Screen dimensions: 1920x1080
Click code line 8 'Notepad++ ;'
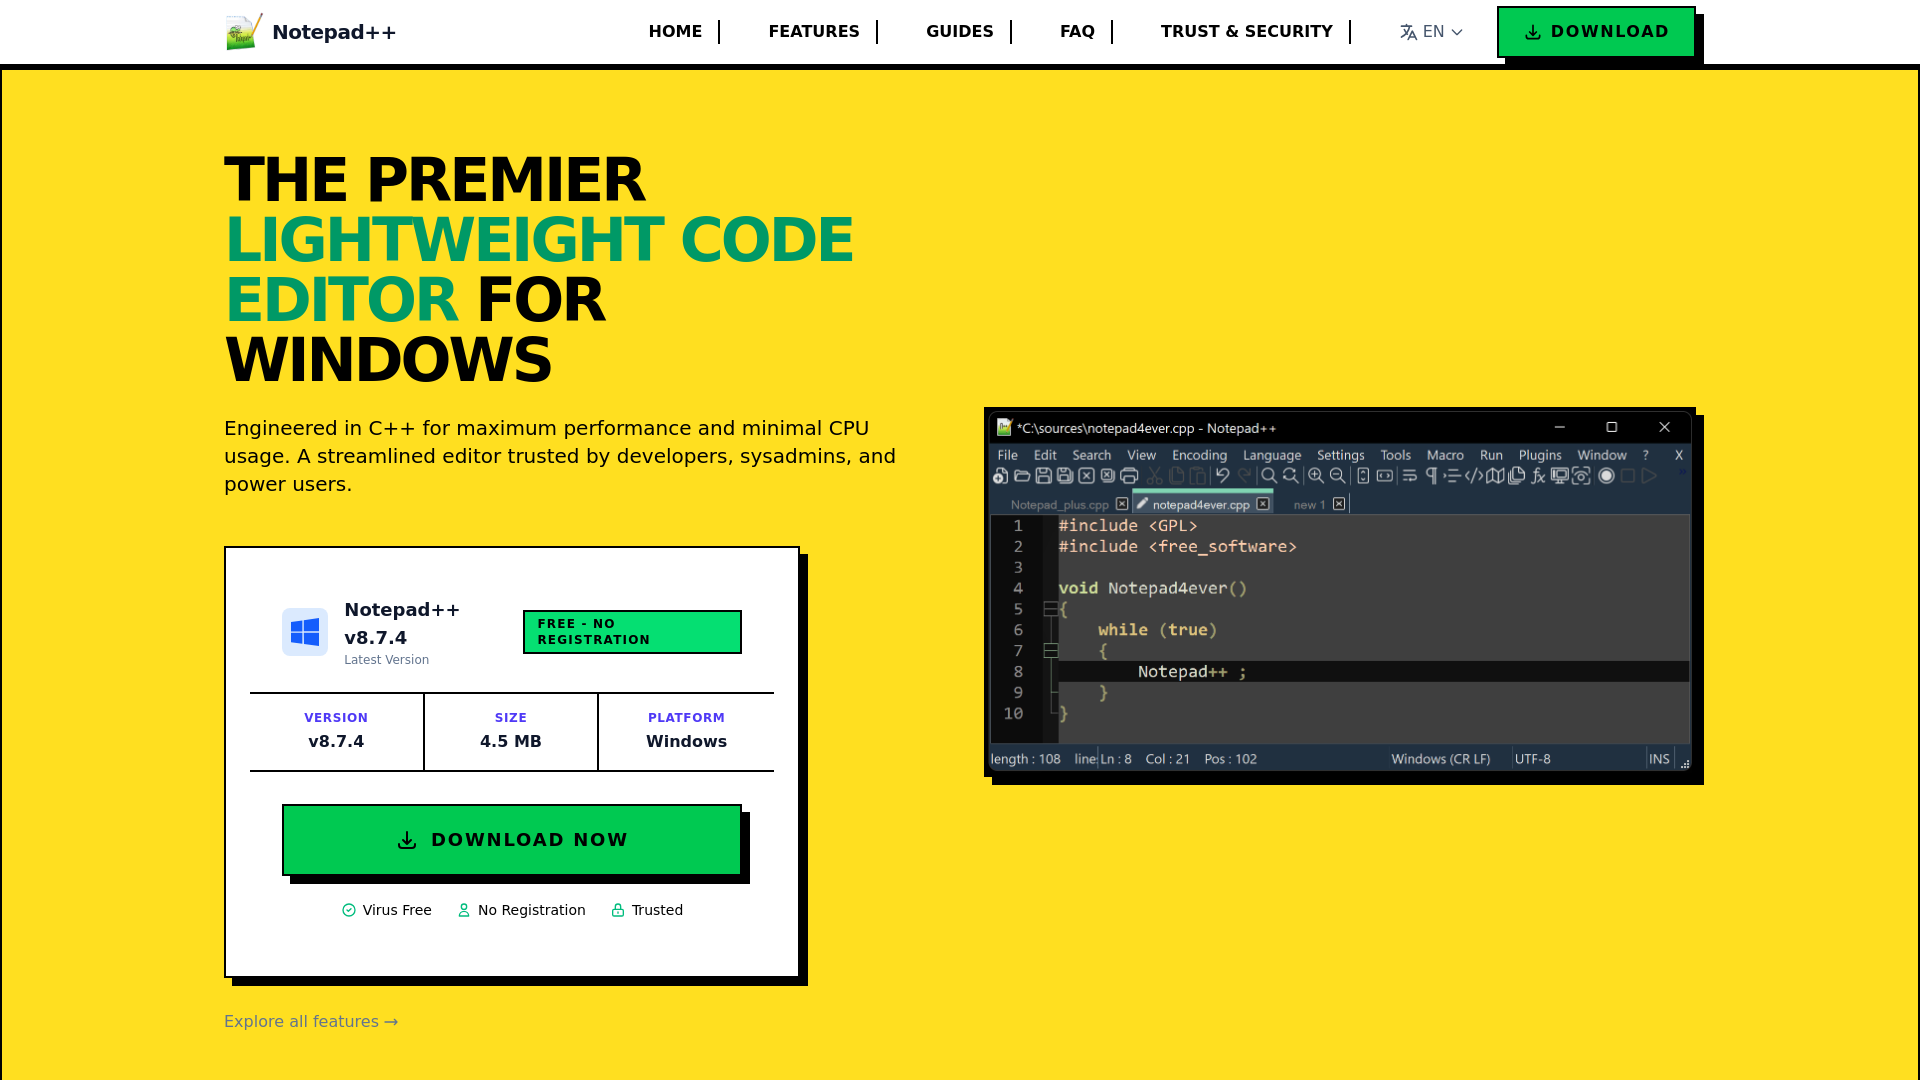coord(1192,672)
